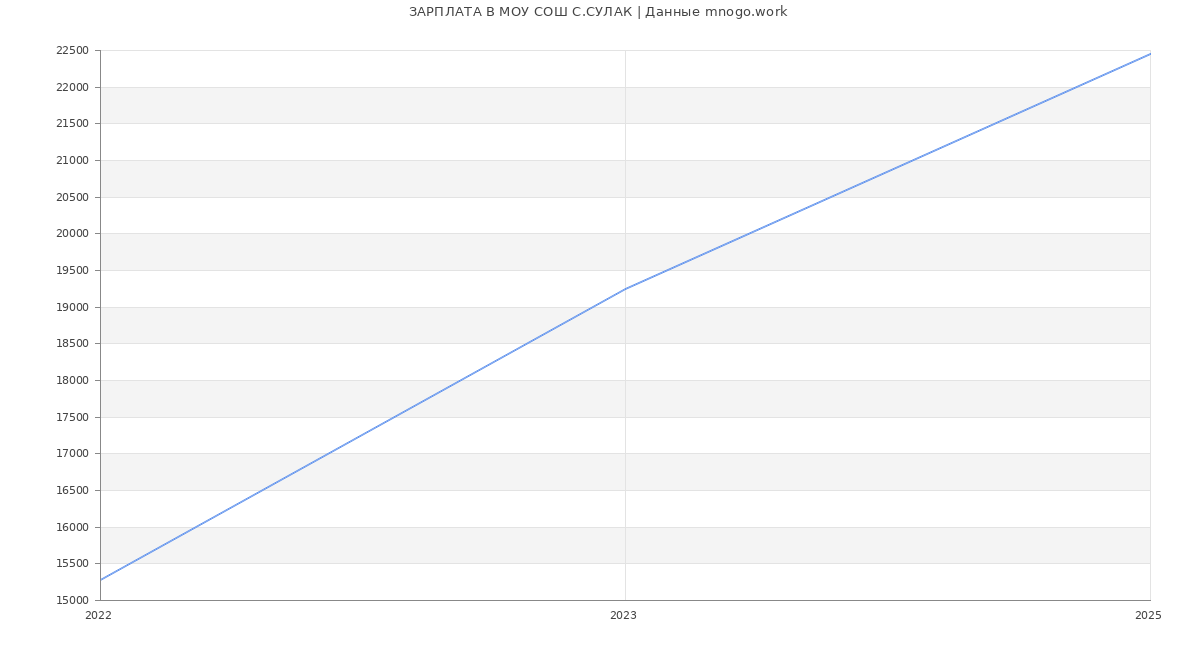The image size is (1200, 650).
Task: Click the 2023 x-axis label
Action: [x=623, y=616]
